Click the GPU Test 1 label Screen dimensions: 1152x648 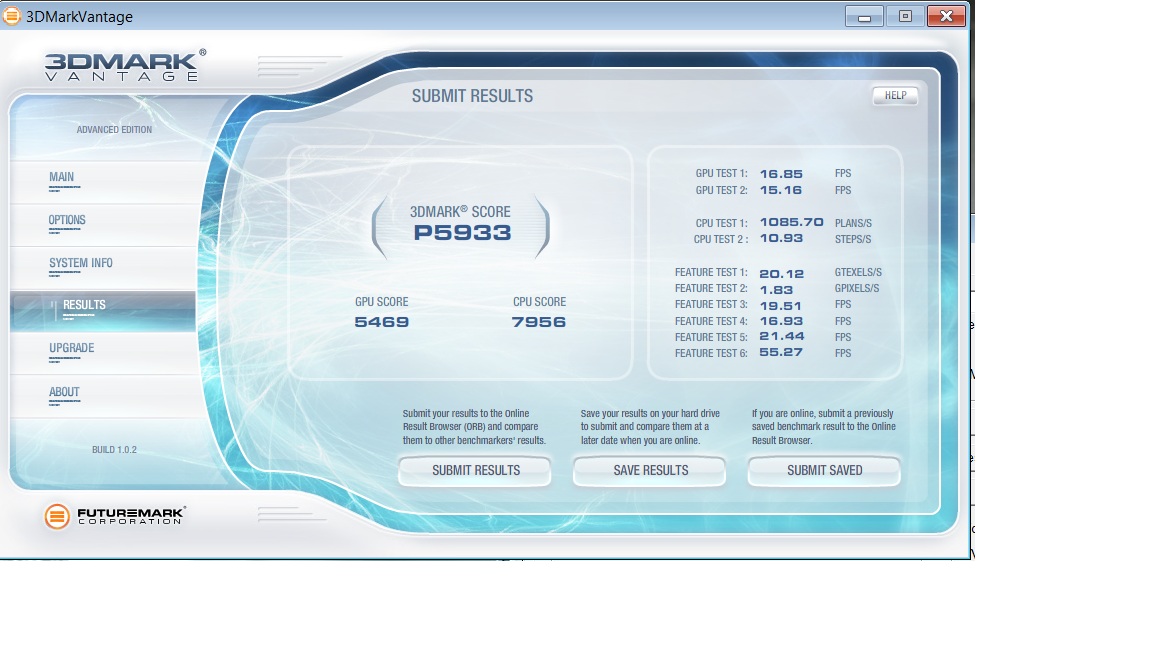click(721, 173)
